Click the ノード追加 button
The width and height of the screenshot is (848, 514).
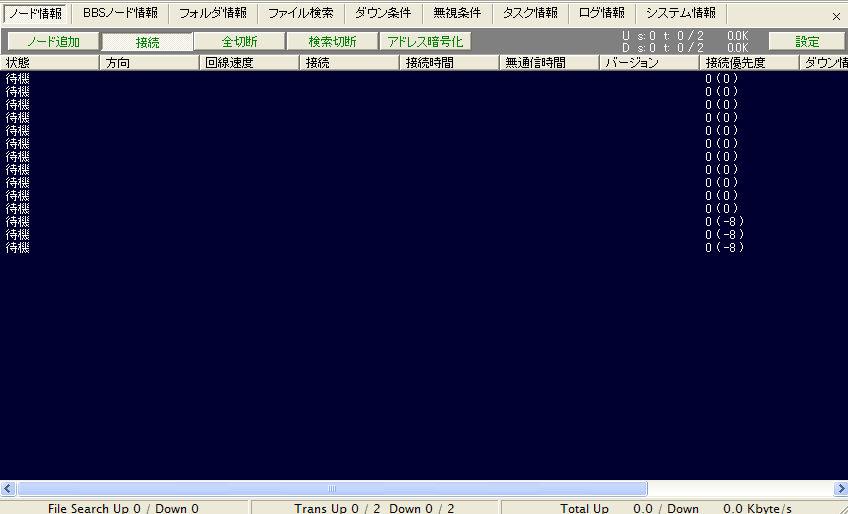[x=54, y=42]
